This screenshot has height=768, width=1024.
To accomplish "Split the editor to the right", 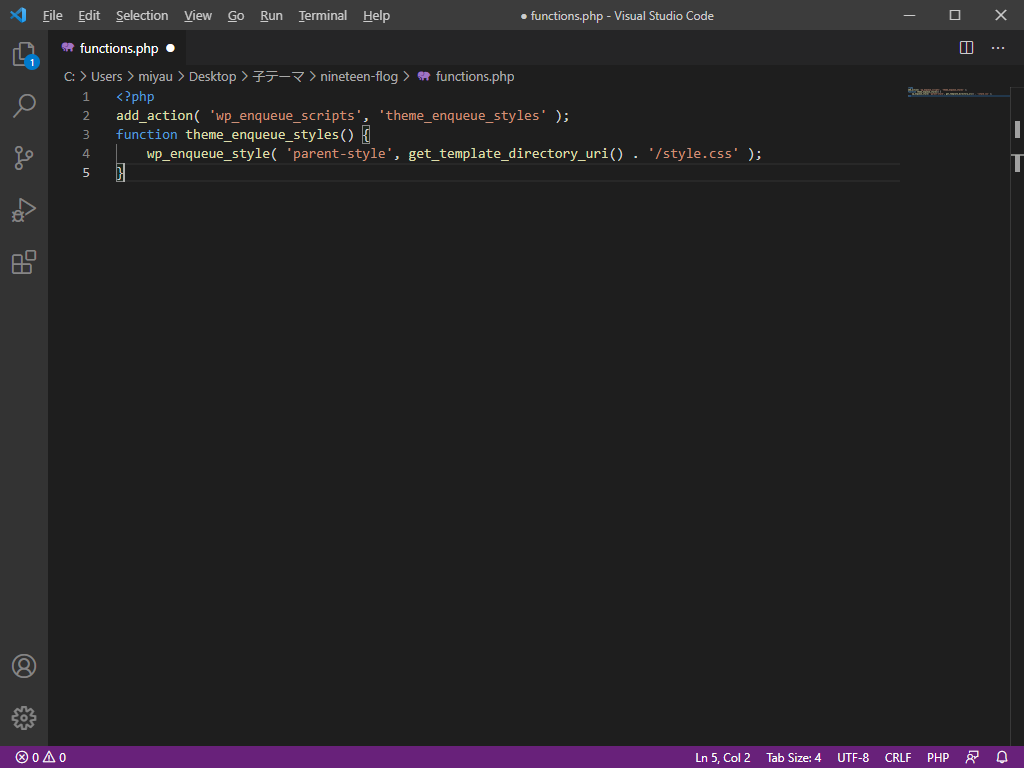I will point(967,48).
